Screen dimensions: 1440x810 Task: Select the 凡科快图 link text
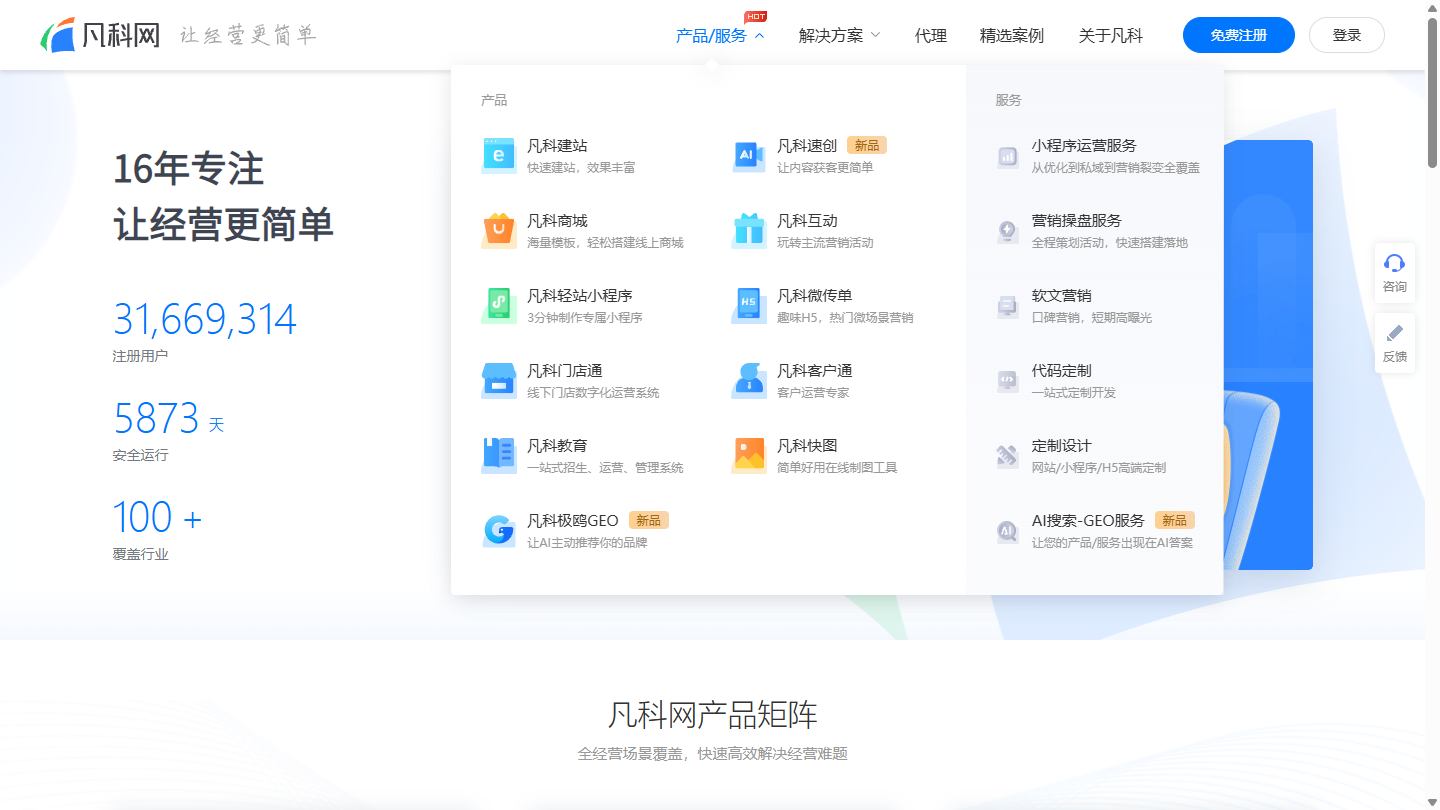pos(807,446)
